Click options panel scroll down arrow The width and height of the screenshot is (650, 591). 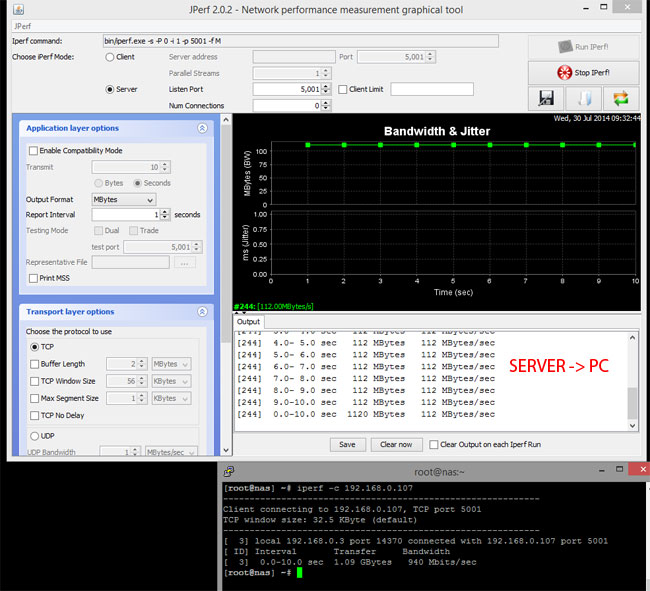pos(226,450)
